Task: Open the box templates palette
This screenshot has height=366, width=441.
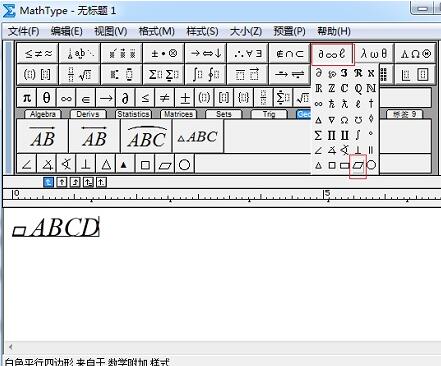Action: click(x=415, y=74)
